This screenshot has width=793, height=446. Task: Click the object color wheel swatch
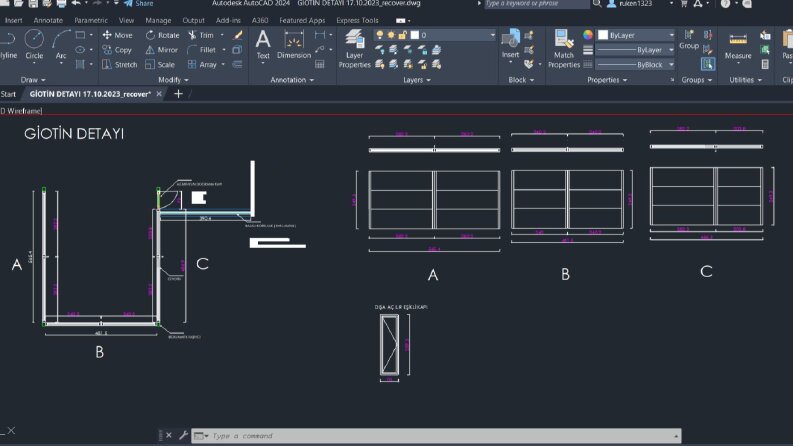tap(588, 35)
